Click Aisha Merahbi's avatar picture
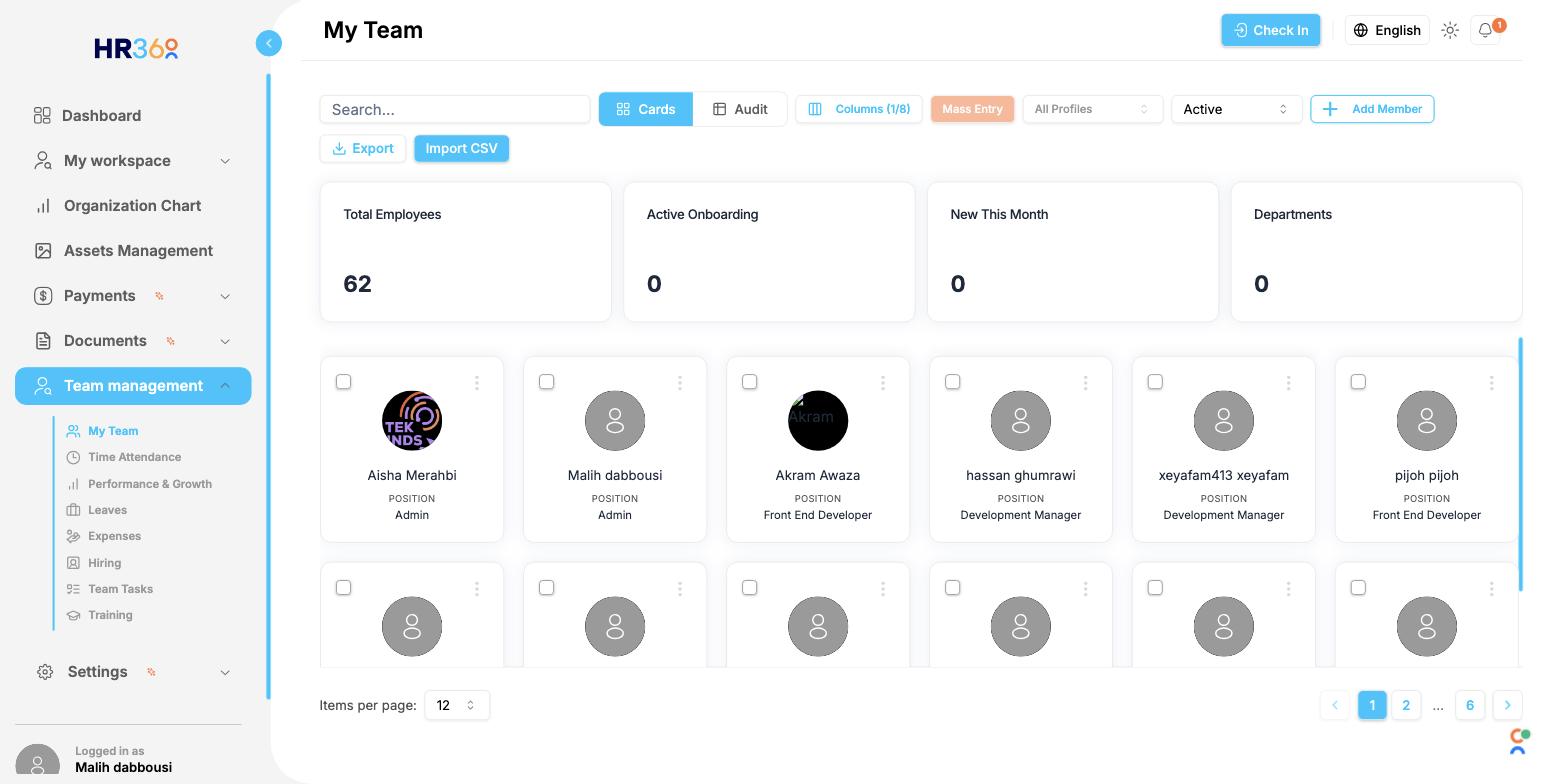1553x784 pixels. 412,421
